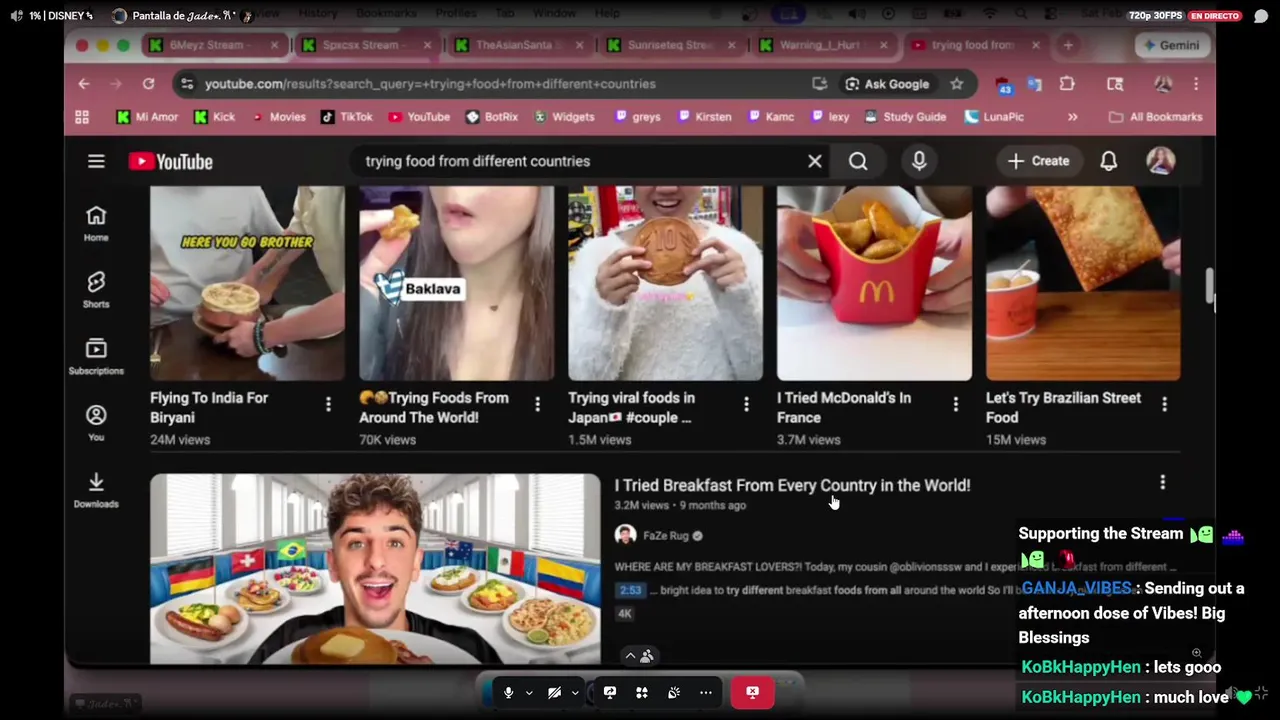Viewport: 1280px width, 720px height.
Task: Open options for Flying To India short
Action: click(328, 404)
